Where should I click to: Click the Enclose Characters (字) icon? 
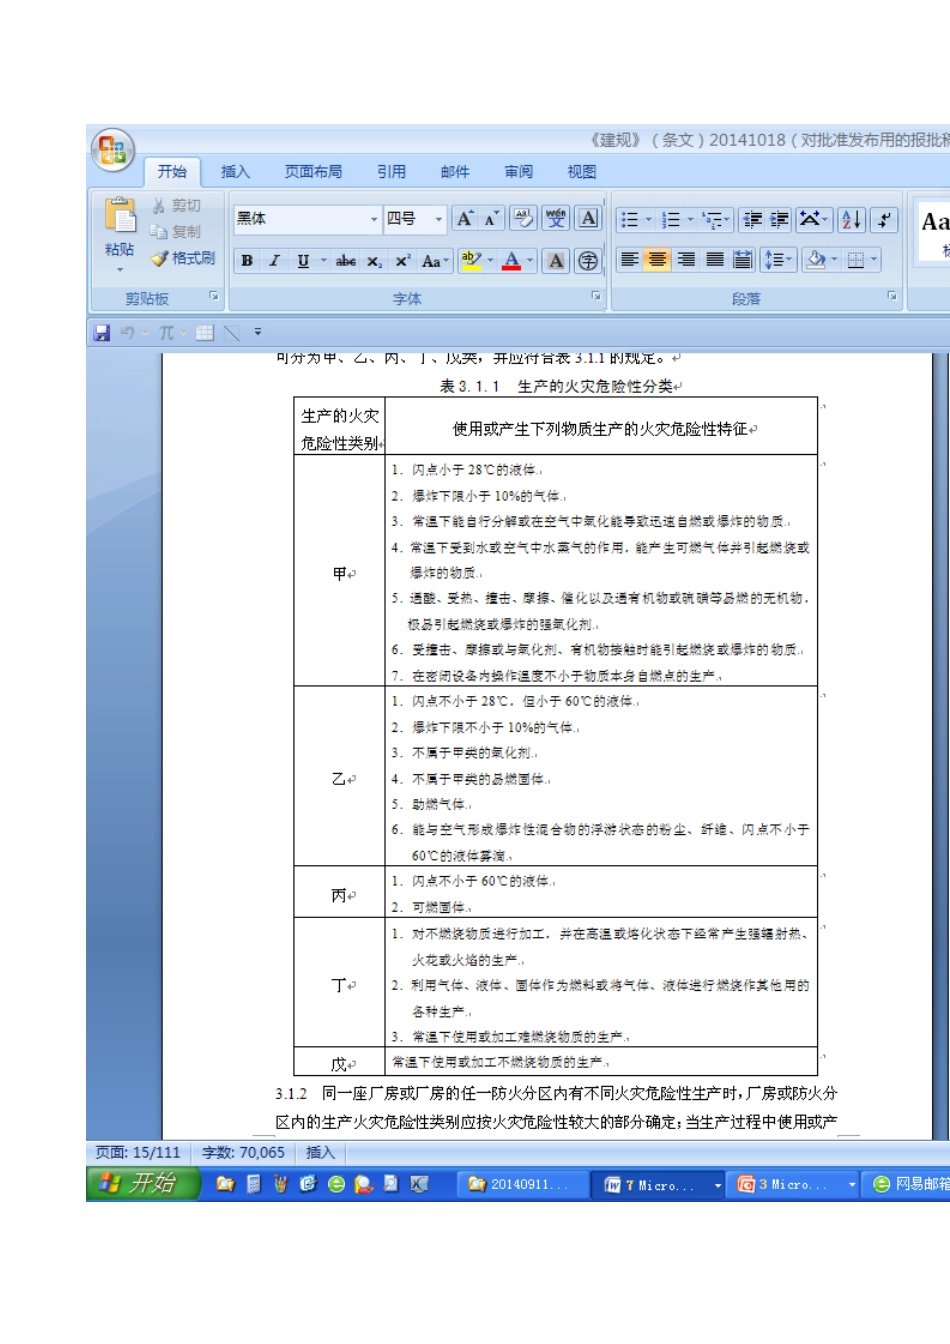589,261
